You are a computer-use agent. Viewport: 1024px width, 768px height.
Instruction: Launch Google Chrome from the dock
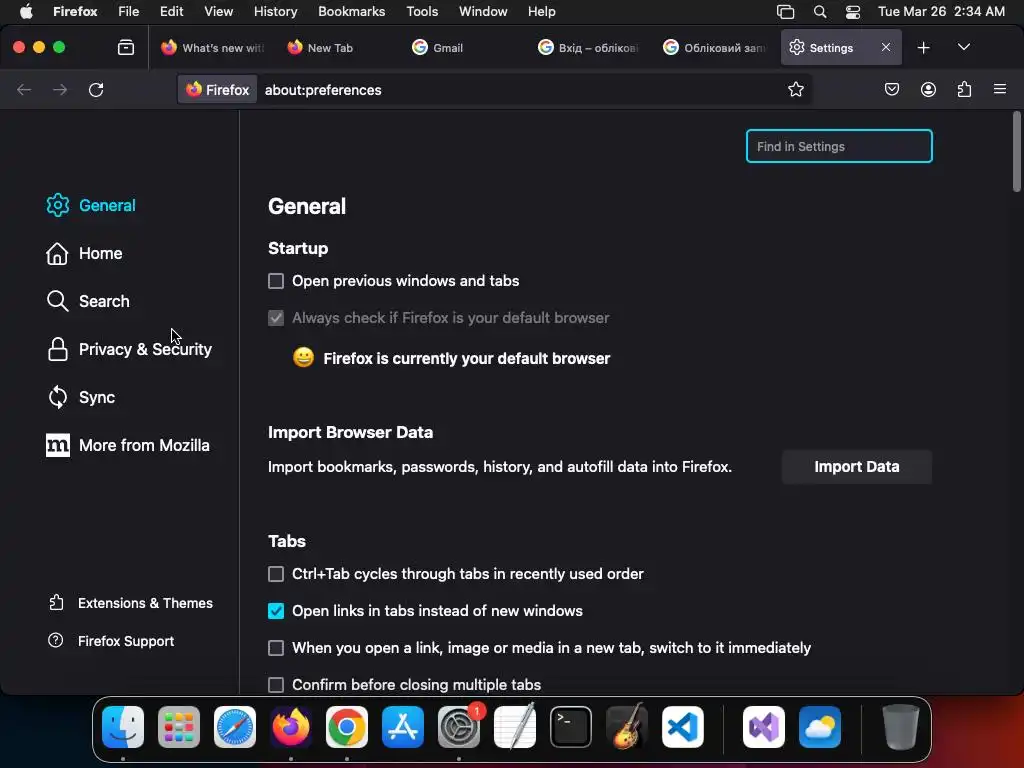point(347,727)
